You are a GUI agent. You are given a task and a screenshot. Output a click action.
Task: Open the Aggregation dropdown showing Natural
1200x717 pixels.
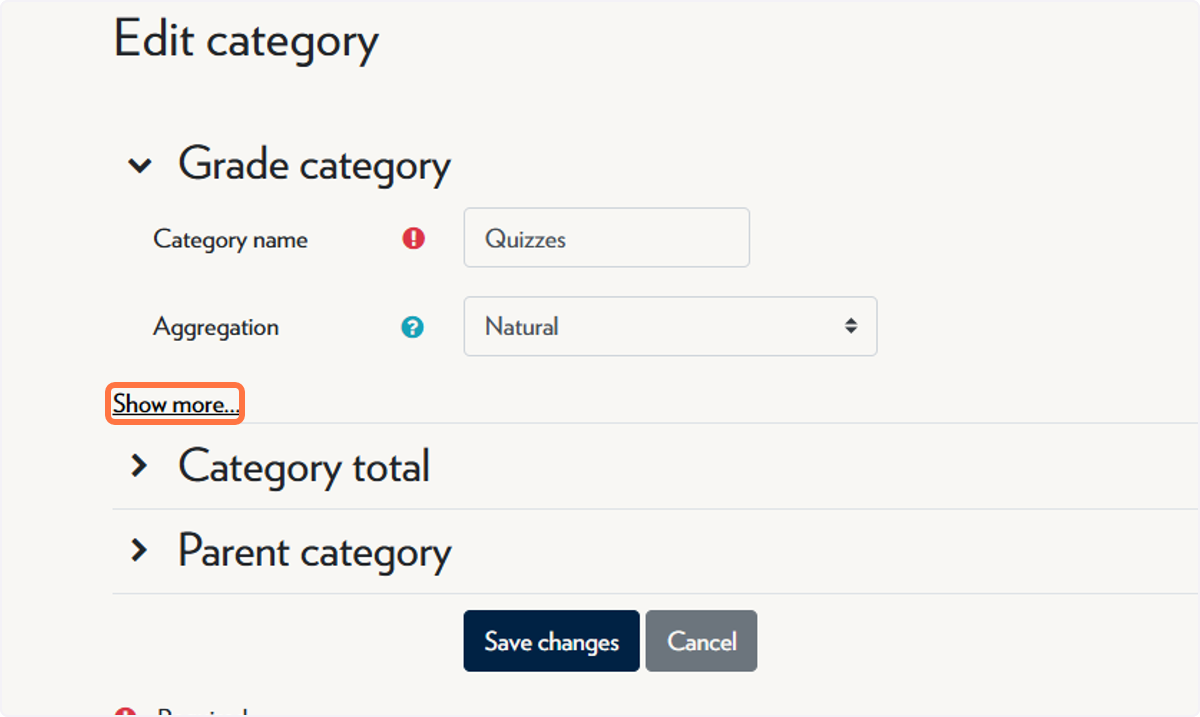tap(670, 326)
